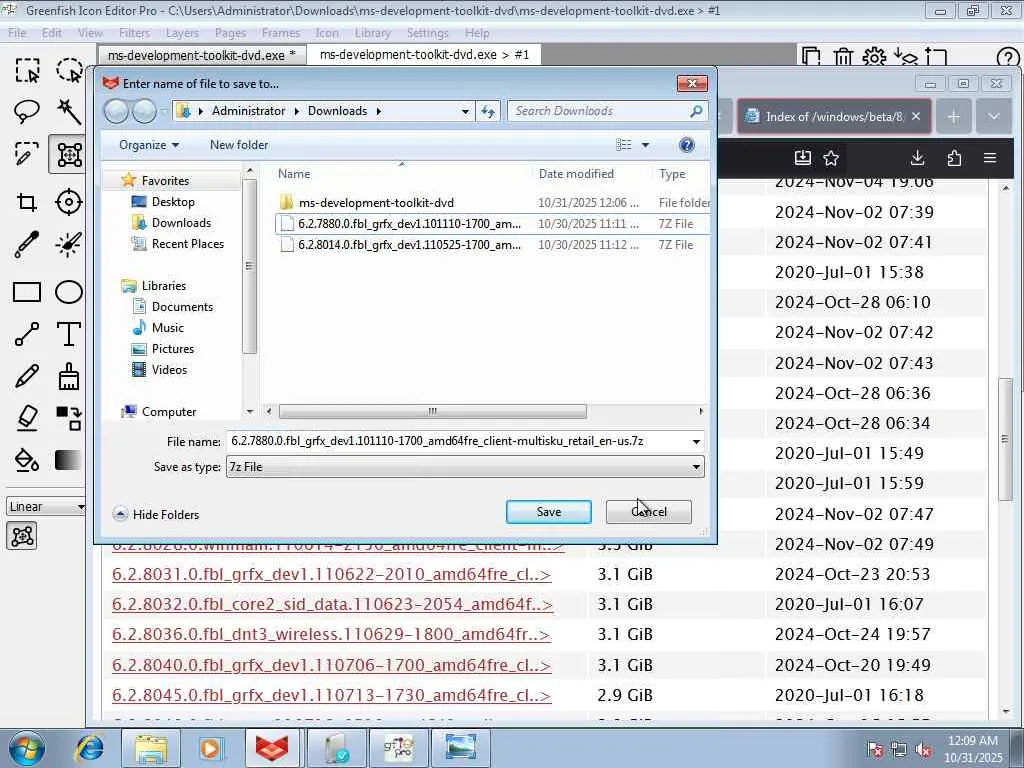The height and width of the screenshot is (768, 1024).
Task: Open the File menu
Action: [17, 33]
